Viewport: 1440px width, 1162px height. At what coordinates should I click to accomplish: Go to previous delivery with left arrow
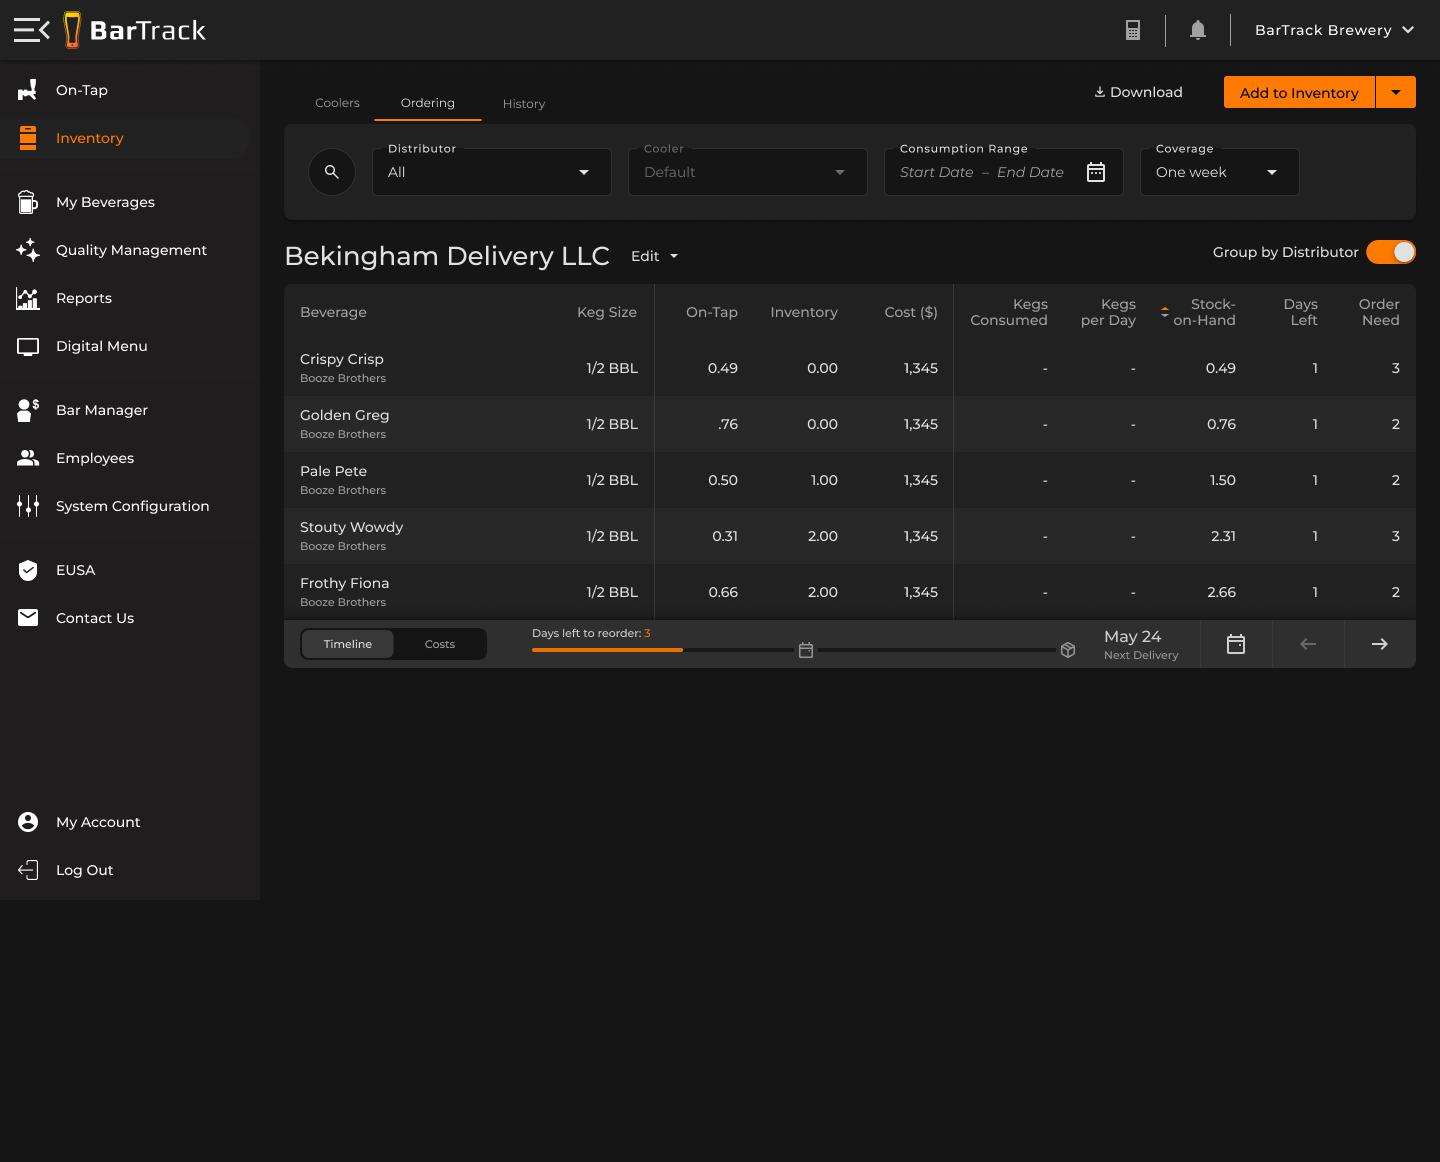point(1308,644)
